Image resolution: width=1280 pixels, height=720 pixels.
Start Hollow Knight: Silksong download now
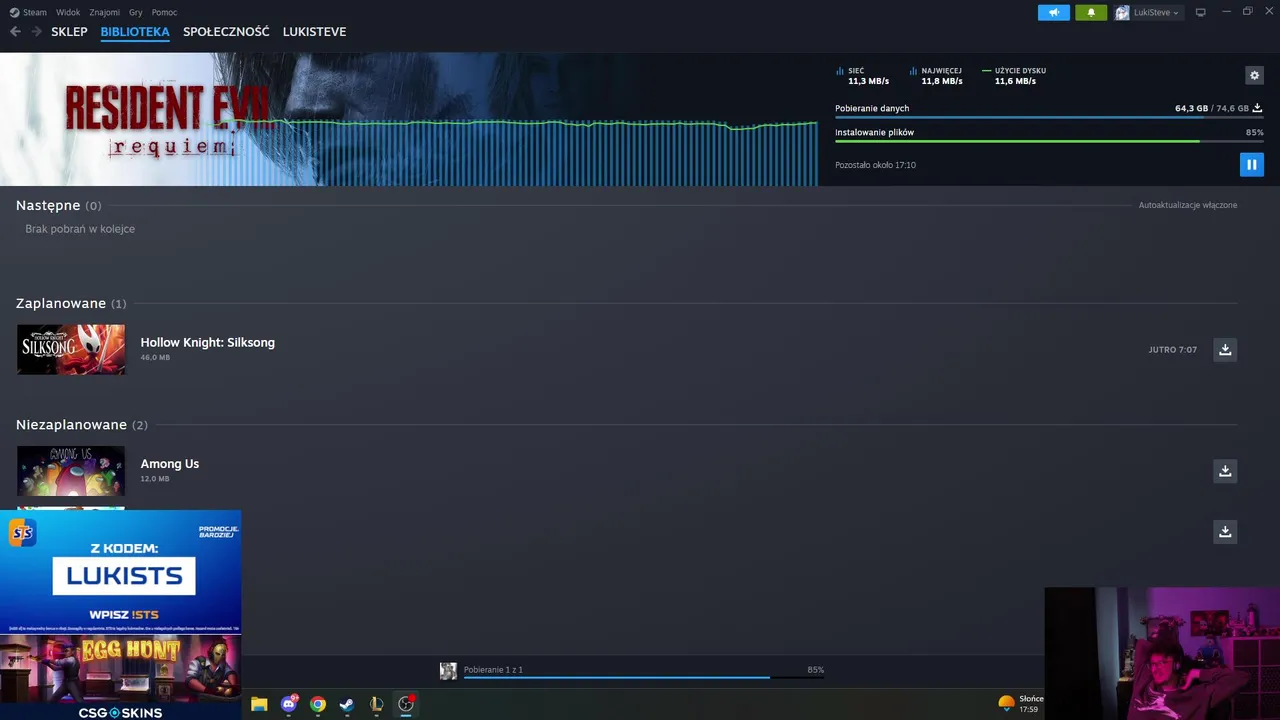[1225, 349]
